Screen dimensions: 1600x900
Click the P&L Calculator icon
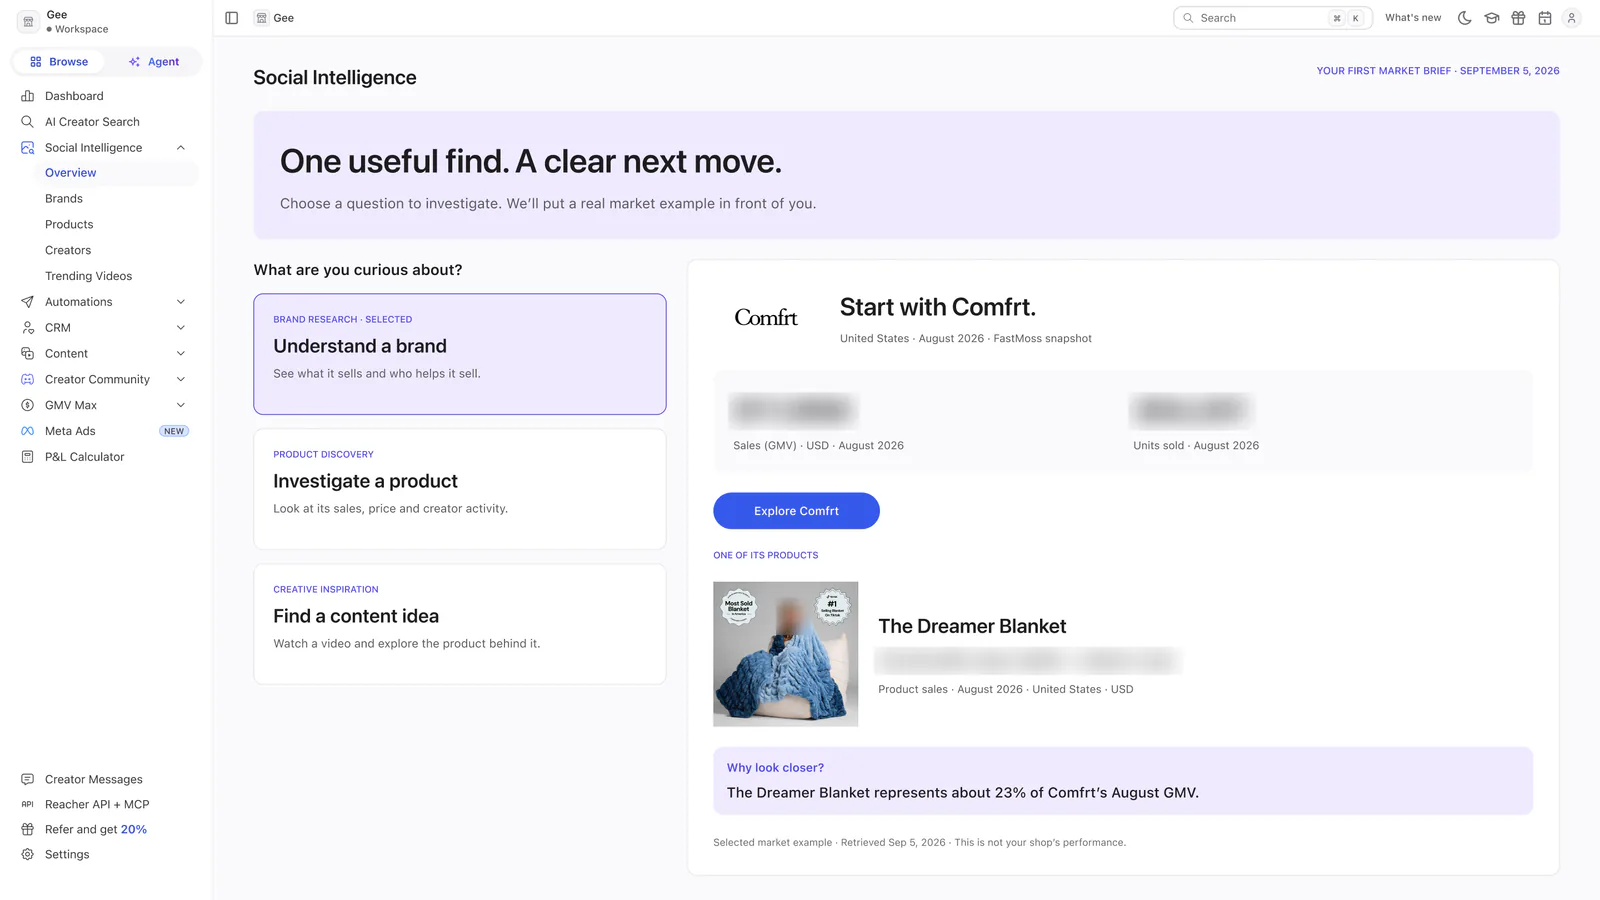[28, 457]
